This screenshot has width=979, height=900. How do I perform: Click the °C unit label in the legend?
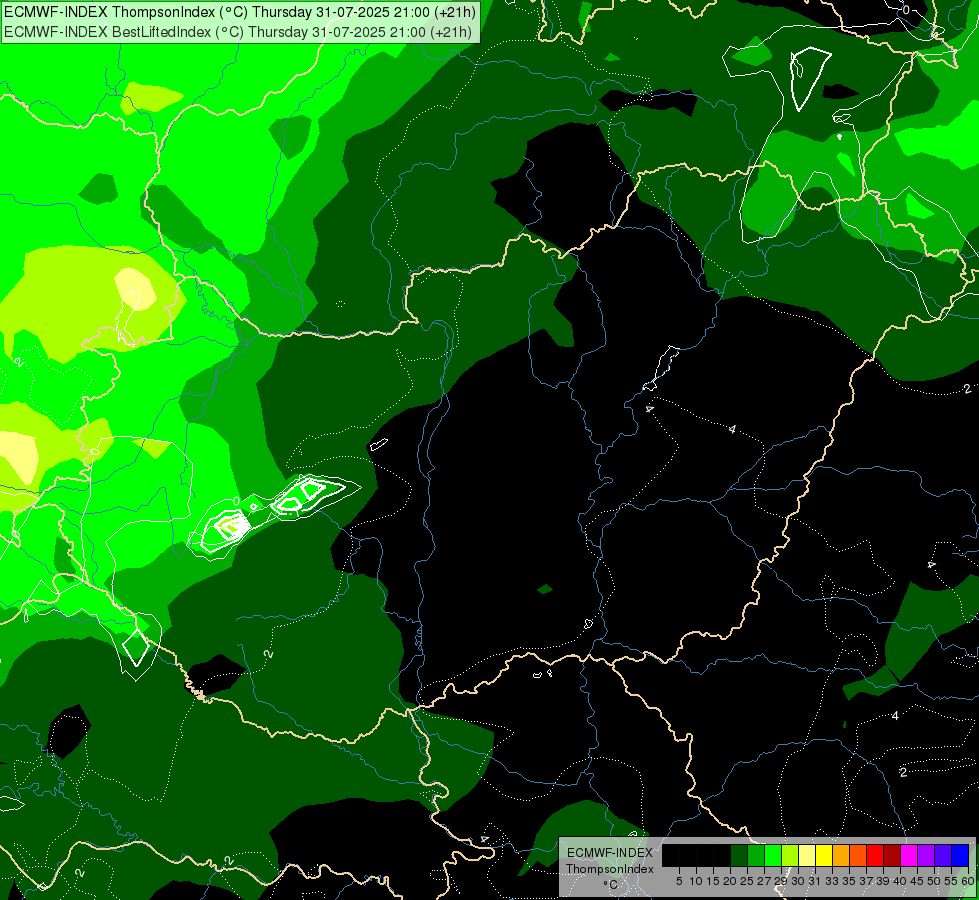(x=610, y=885)
